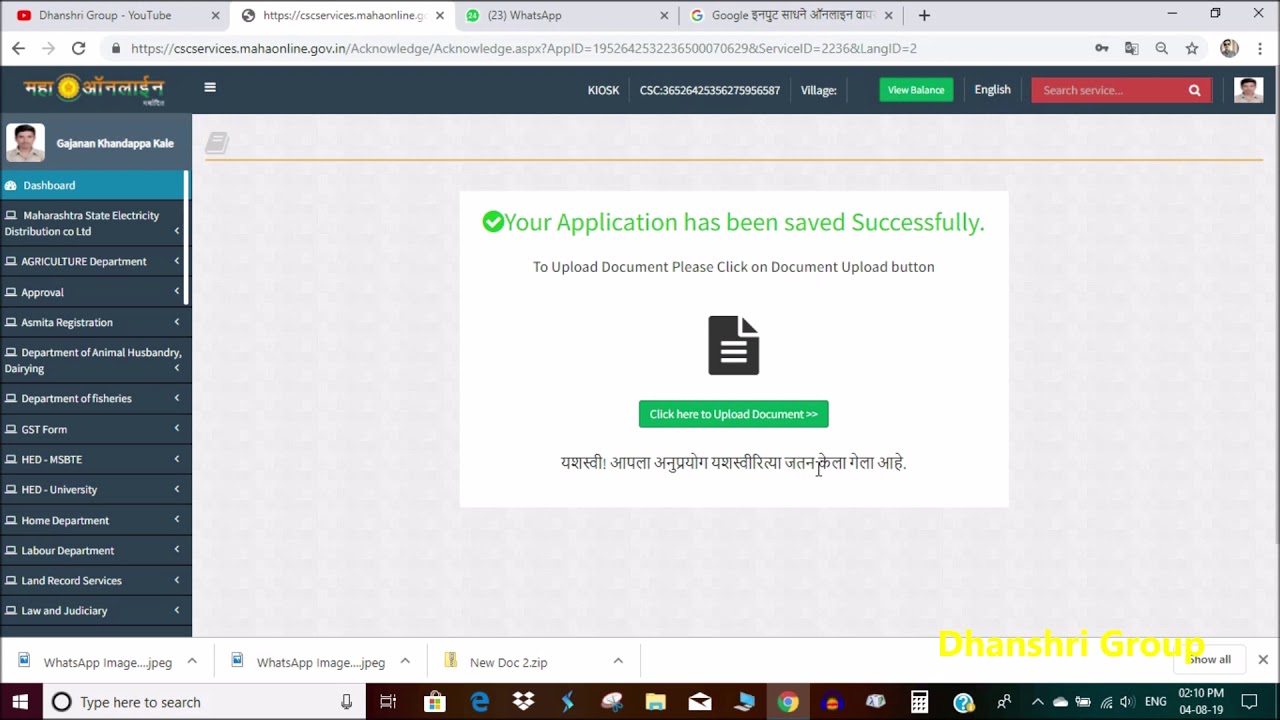Open File Explorer from the taskbar

pos(655,702)
